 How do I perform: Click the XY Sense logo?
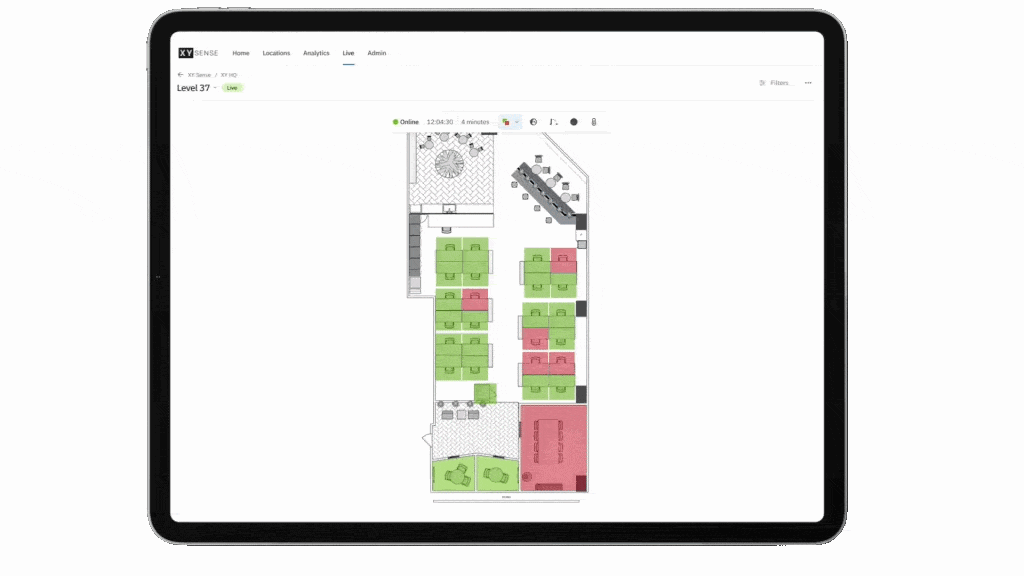(198, 53)
